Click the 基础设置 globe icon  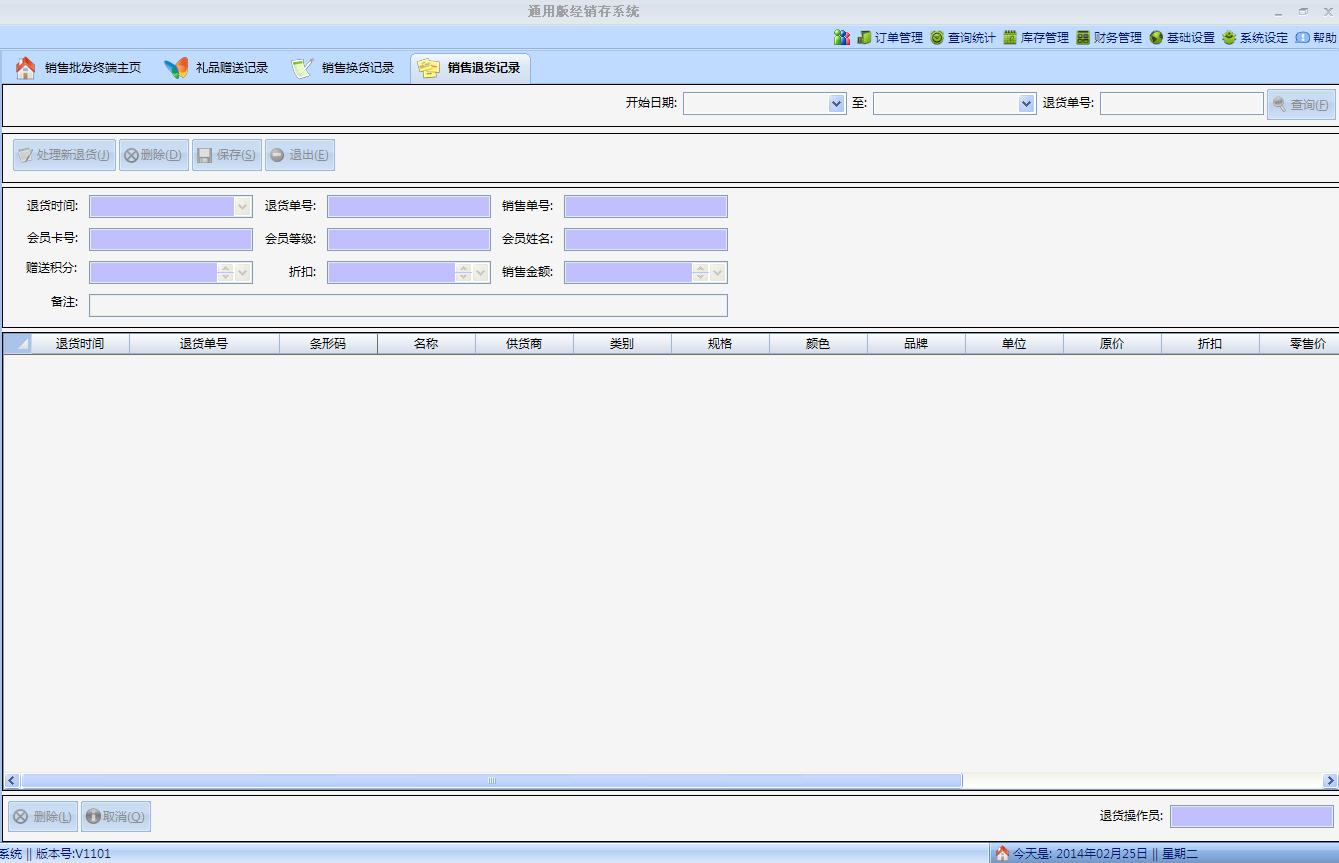1156,38
